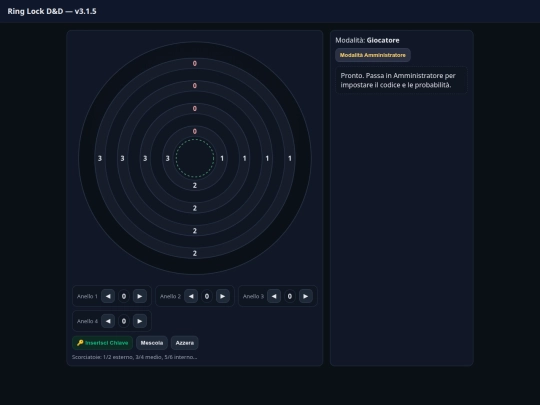The image size is (540, 405).
Task: Select the Anello 3 value field
Action: pyautogui.click(x=290, y=296)
